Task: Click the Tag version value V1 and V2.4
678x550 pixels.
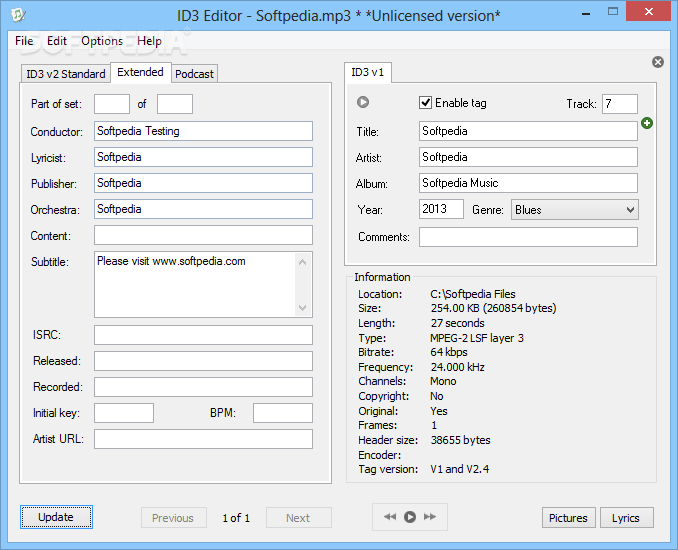Action: point(460,469)
